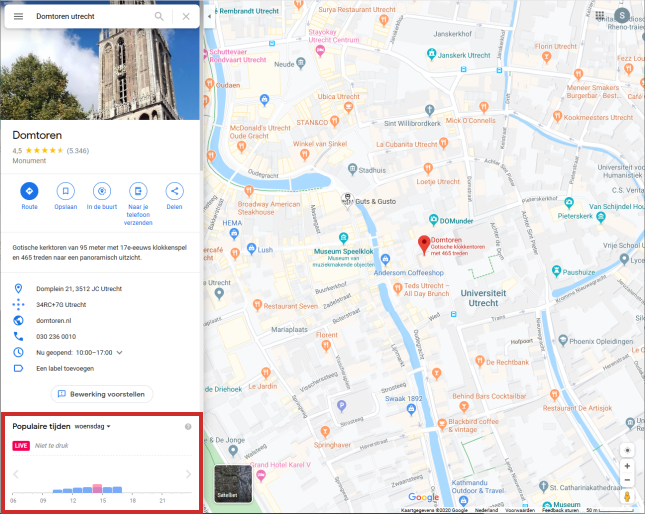
Task: Click the In de buurt icon
Action: pyautogui.click(x=102, y=191)
